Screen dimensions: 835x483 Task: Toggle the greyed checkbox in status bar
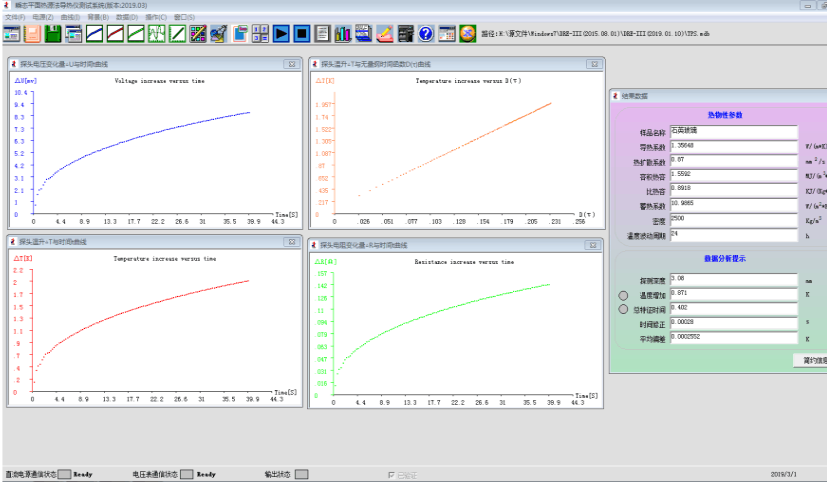pyautogui.click(x=391, y=474)
